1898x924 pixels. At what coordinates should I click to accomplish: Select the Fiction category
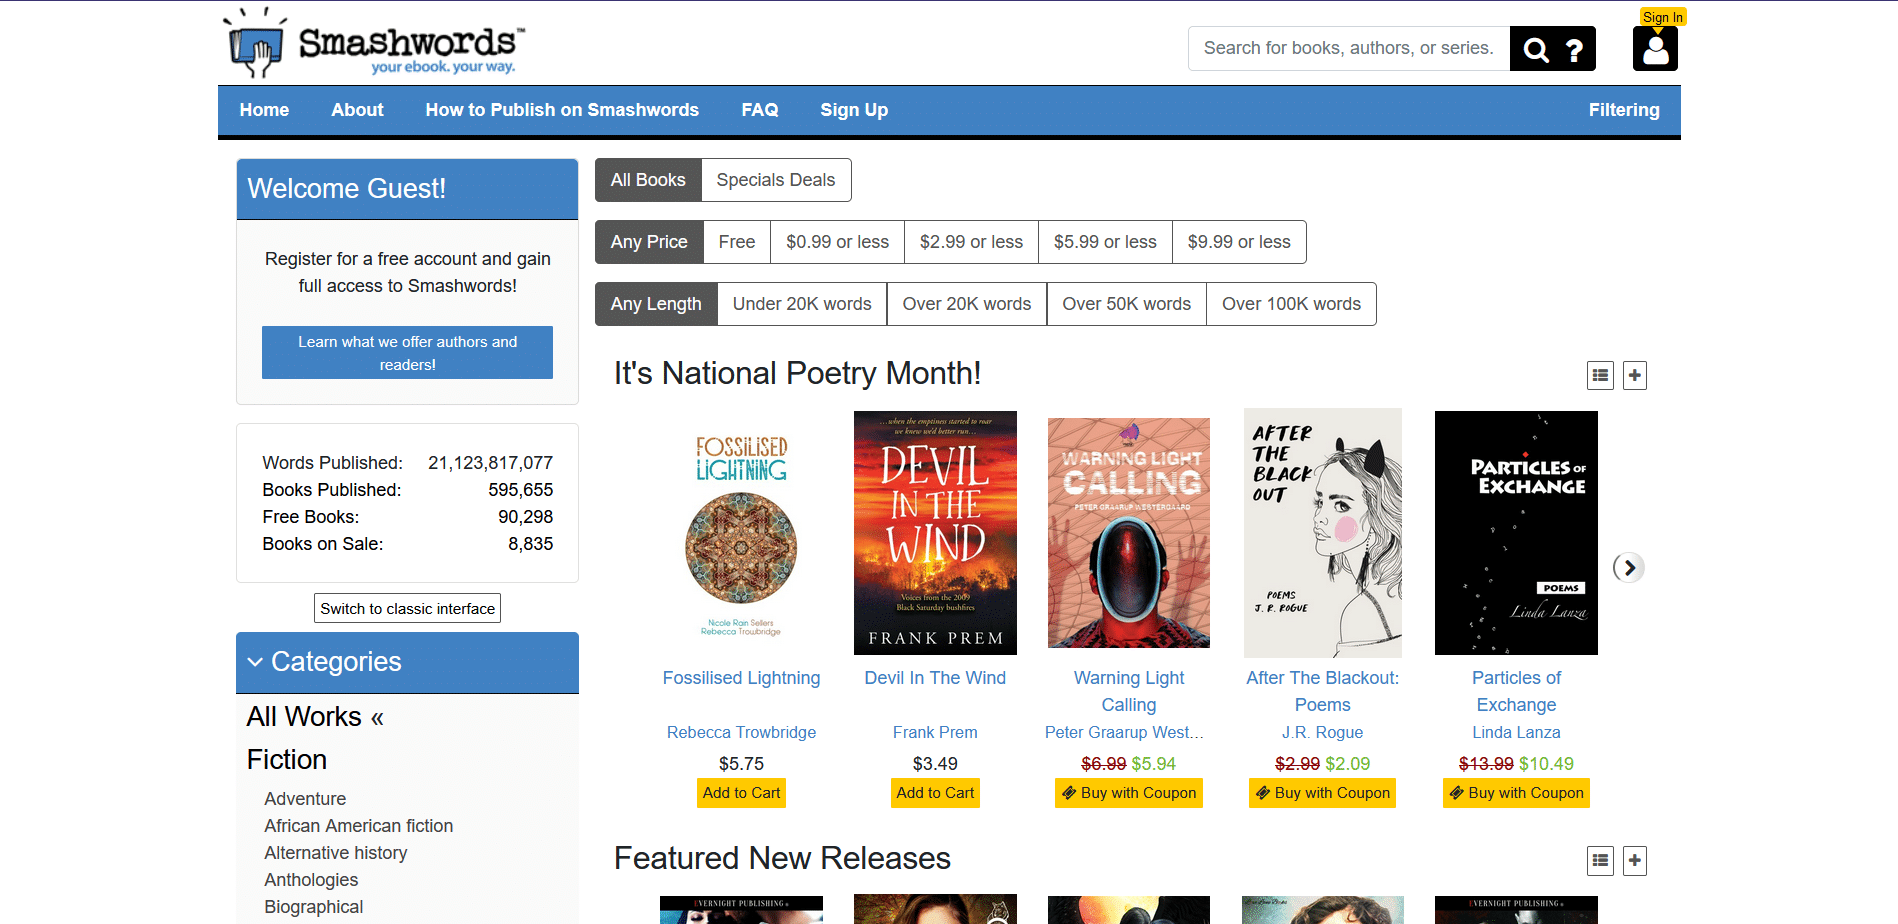click(x=287, y=760)
